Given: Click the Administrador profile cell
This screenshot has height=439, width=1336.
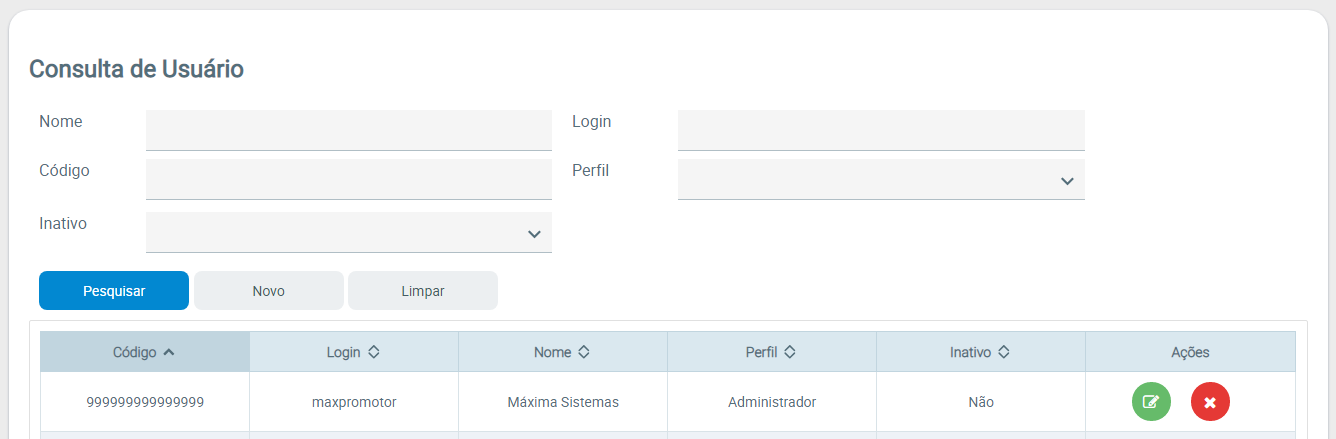Looking at the screenshot, I should pos(772,402).
